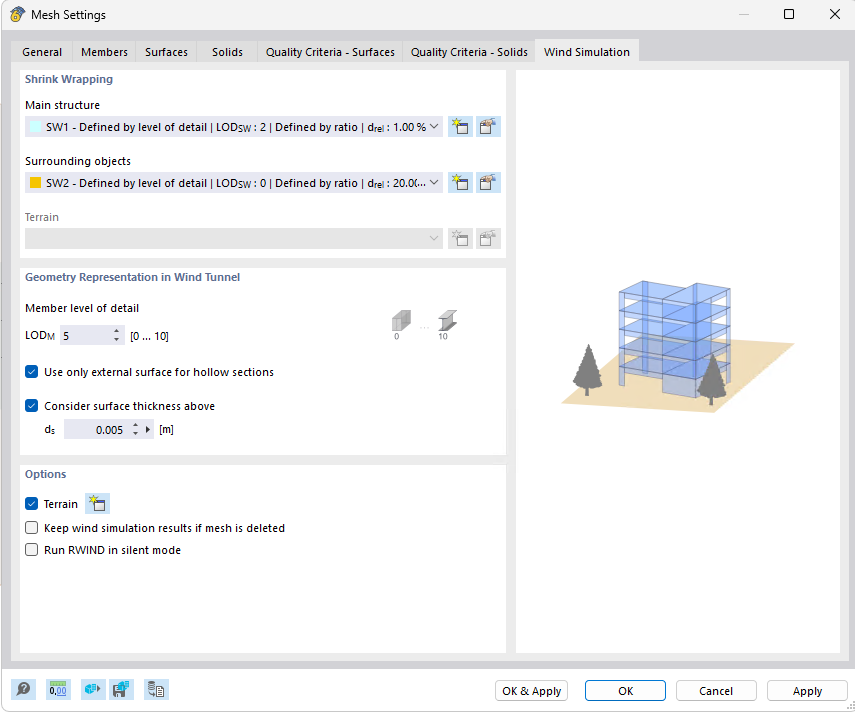Select the Wind Simulation tab

coord(587,52)
